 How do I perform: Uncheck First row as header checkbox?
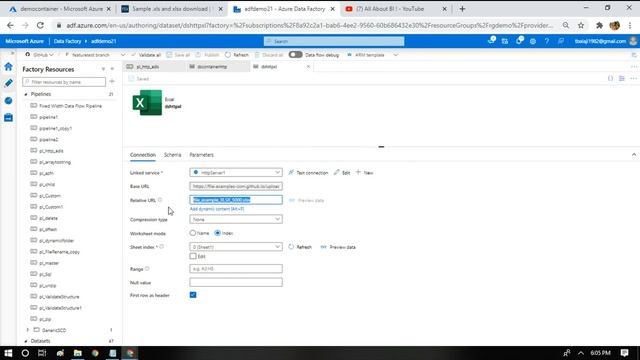193,295
